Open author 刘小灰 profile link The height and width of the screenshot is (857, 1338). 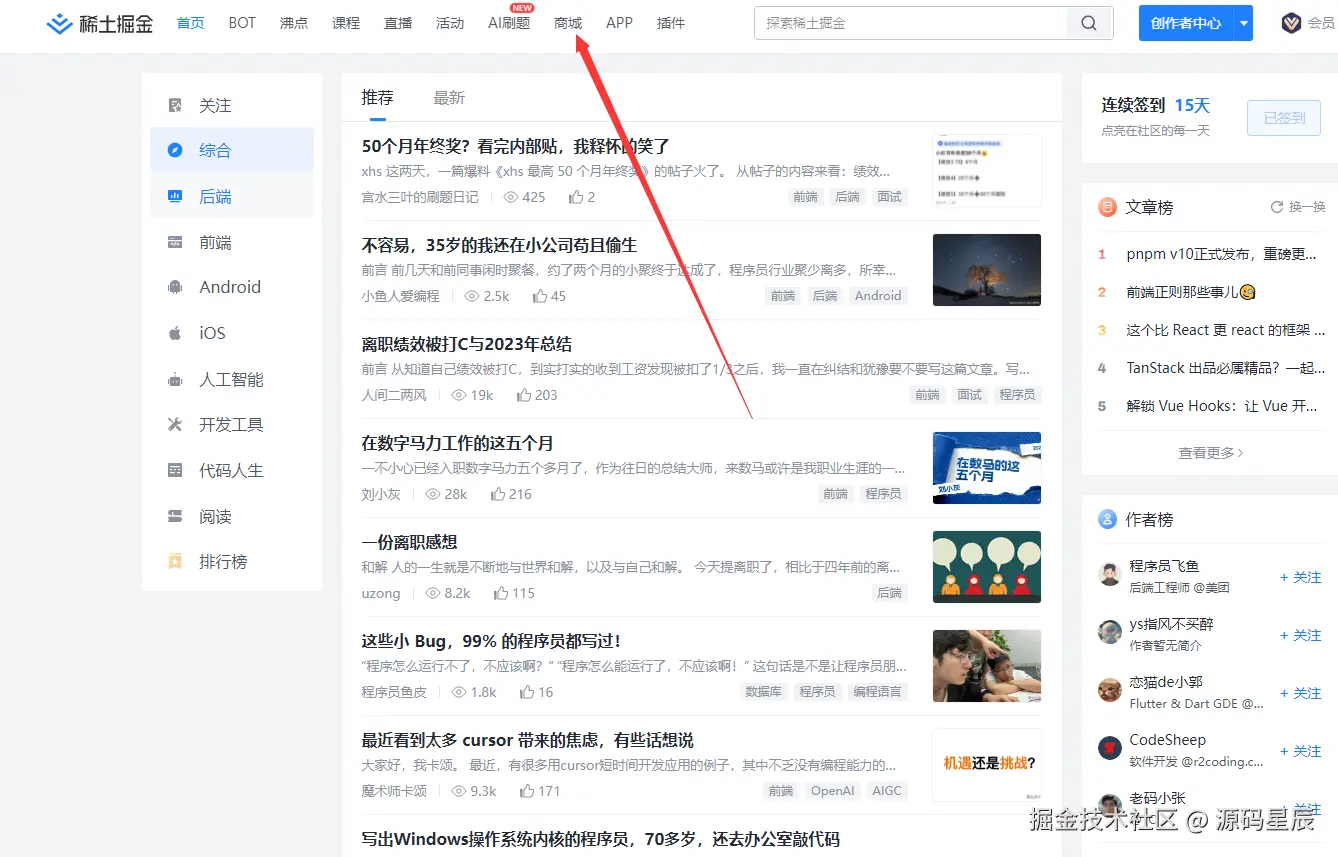(x=381, y=494)
